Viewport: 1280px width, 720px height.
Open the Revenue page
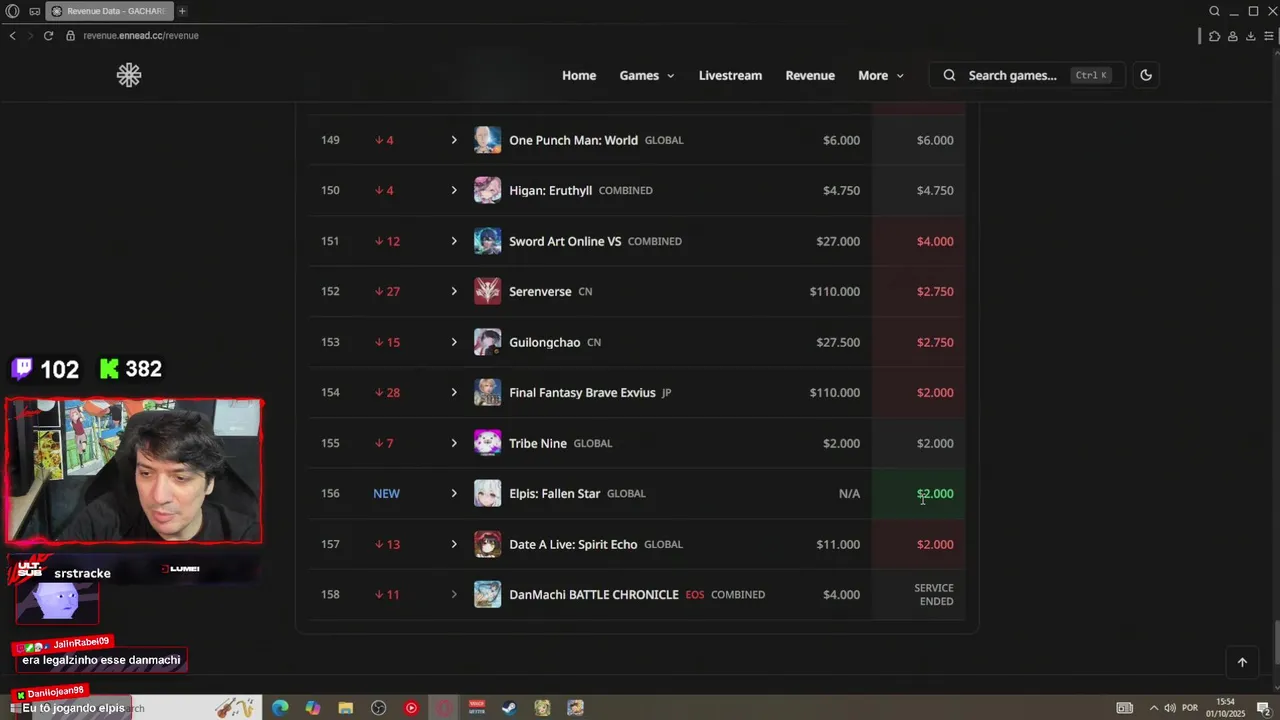point(810,75)
